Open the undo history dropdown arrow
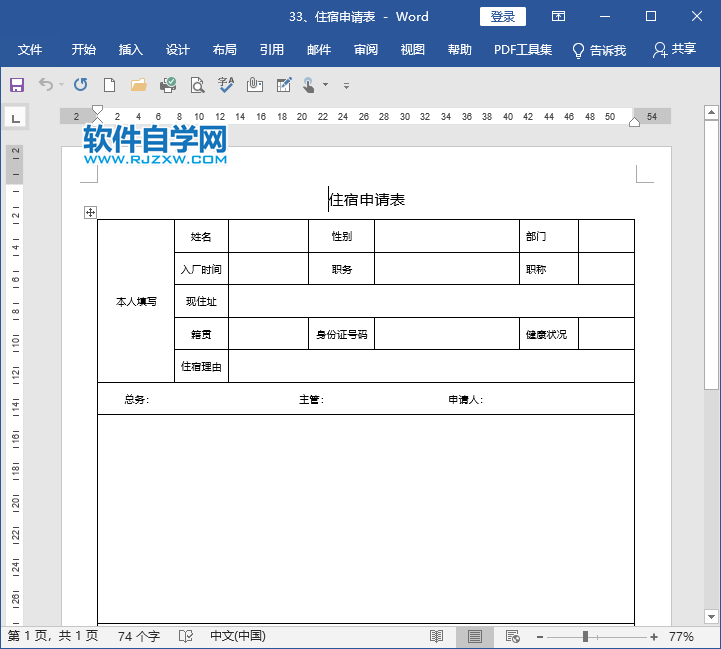This screenshot has width=721, height=649. pyautogui.click(x=61, y=85)
